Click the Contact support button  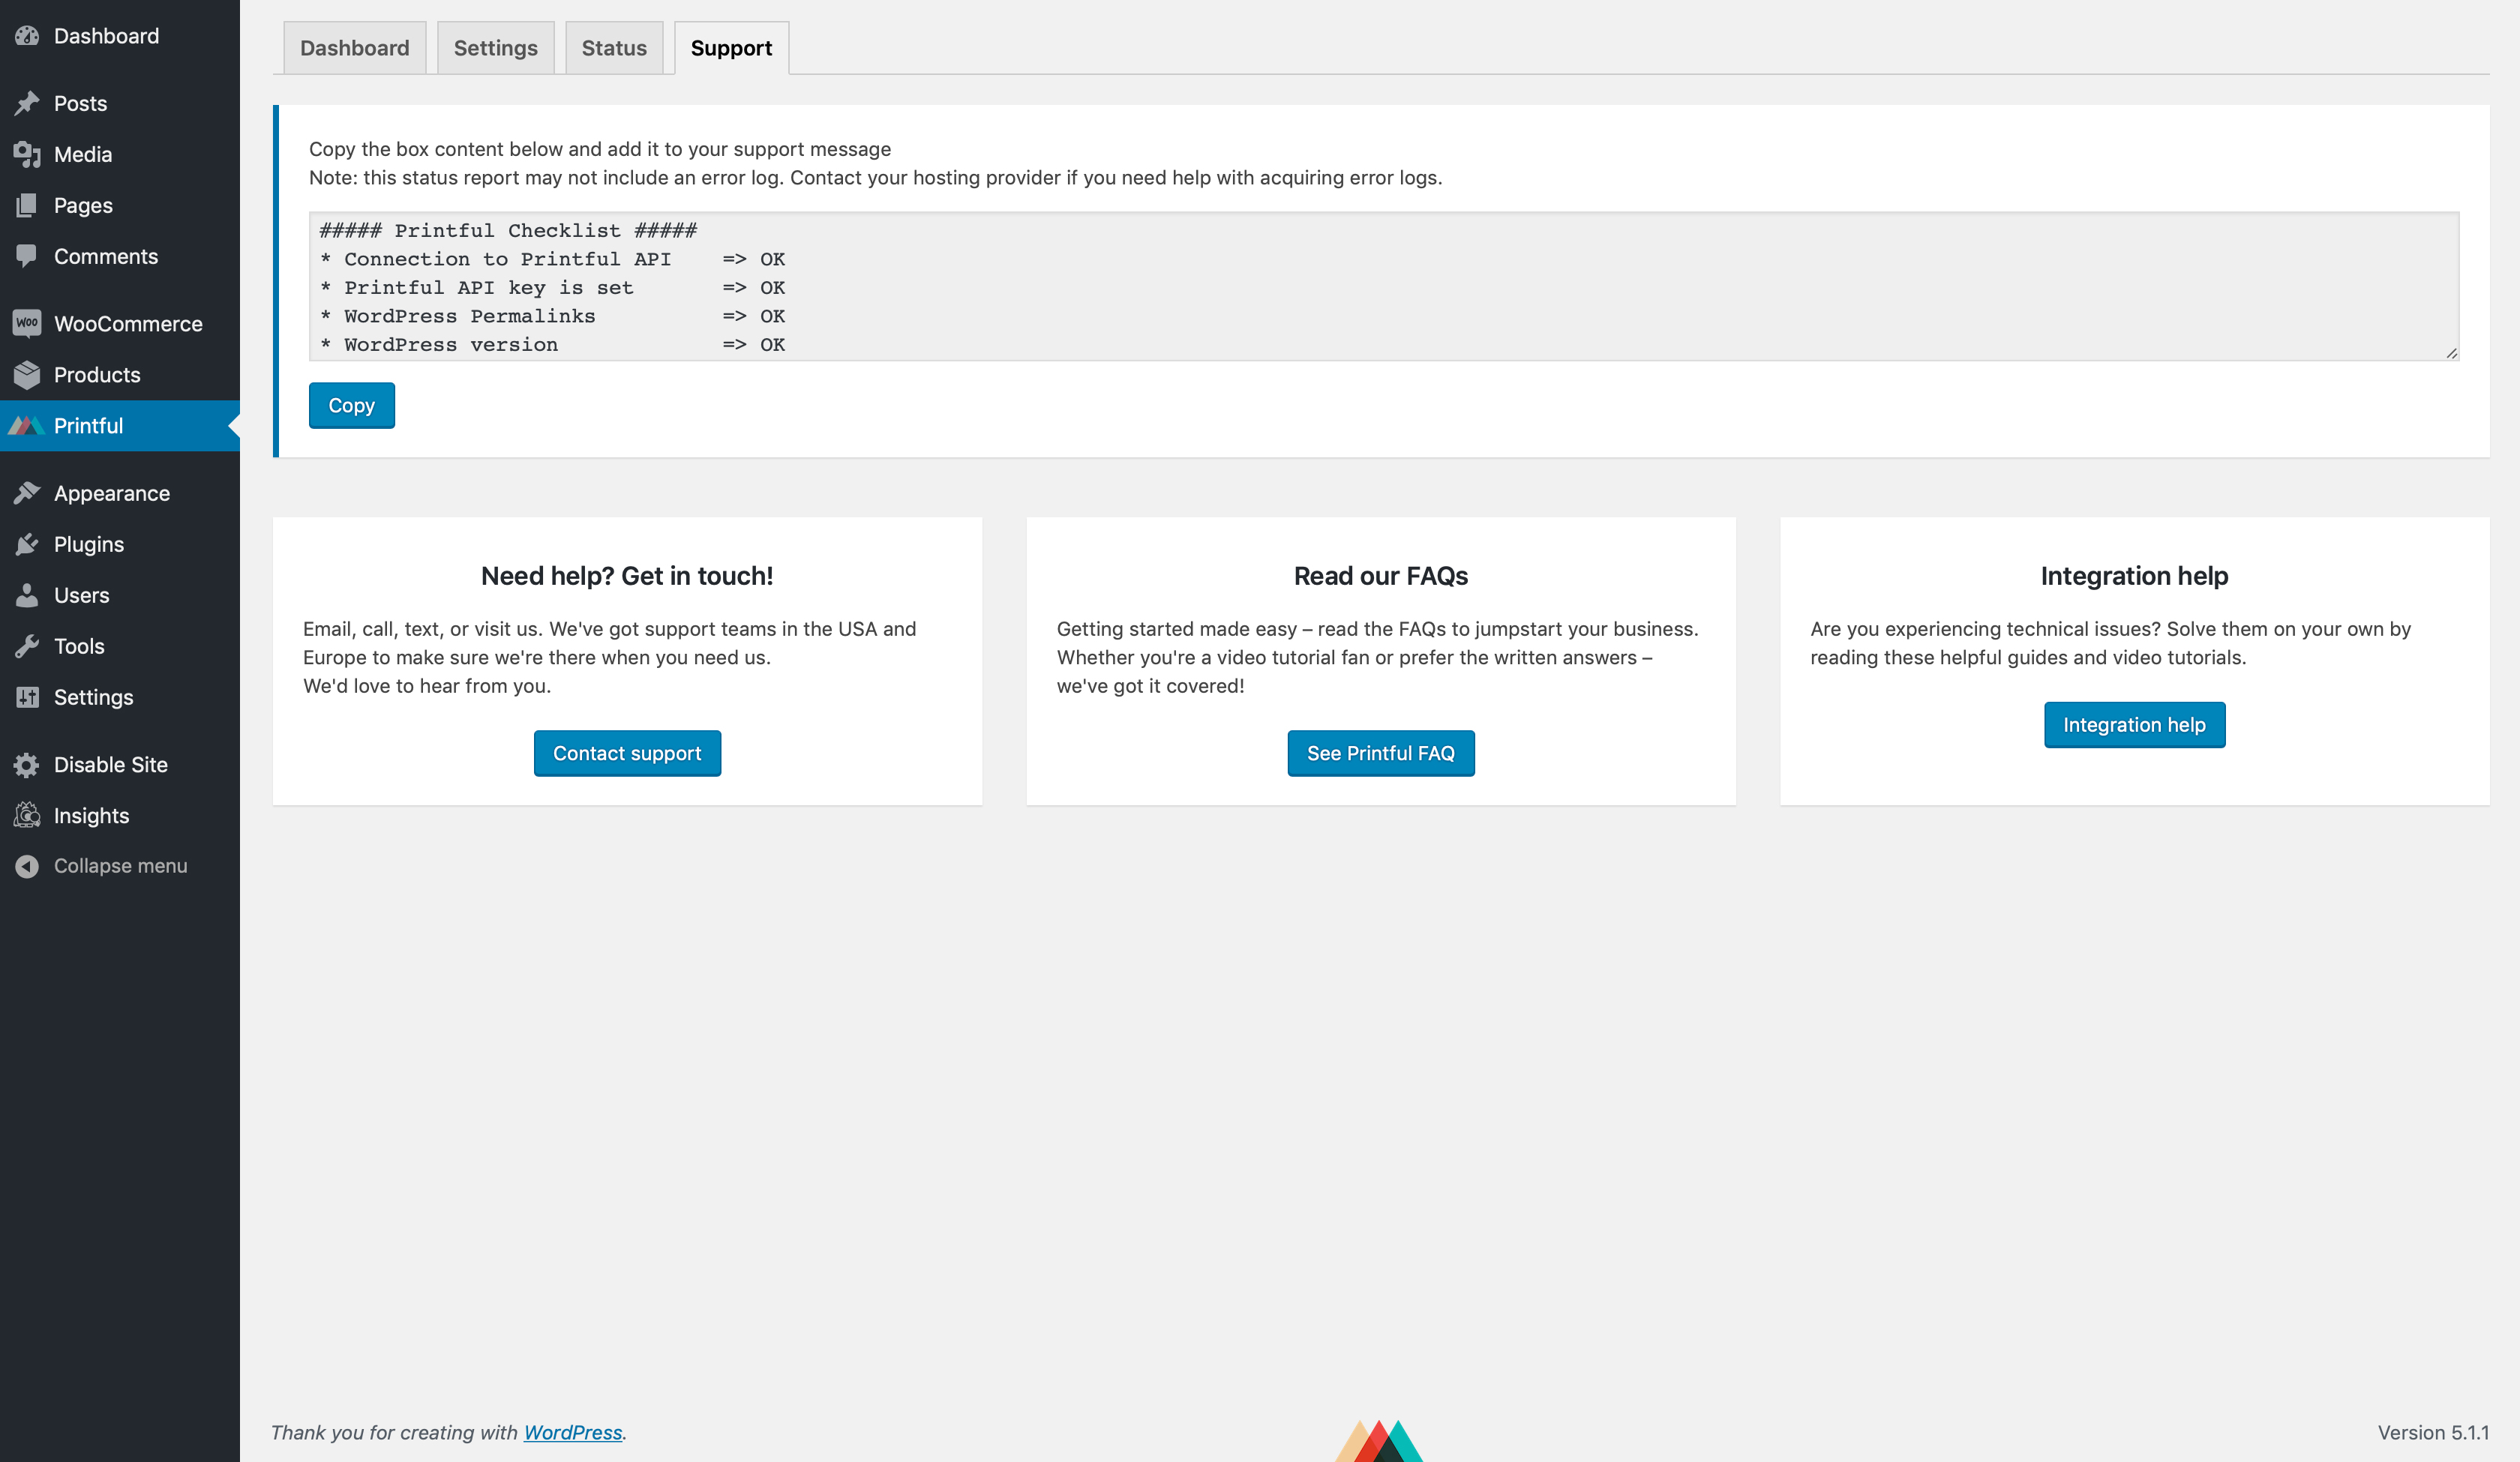click(x=626, y=752)
